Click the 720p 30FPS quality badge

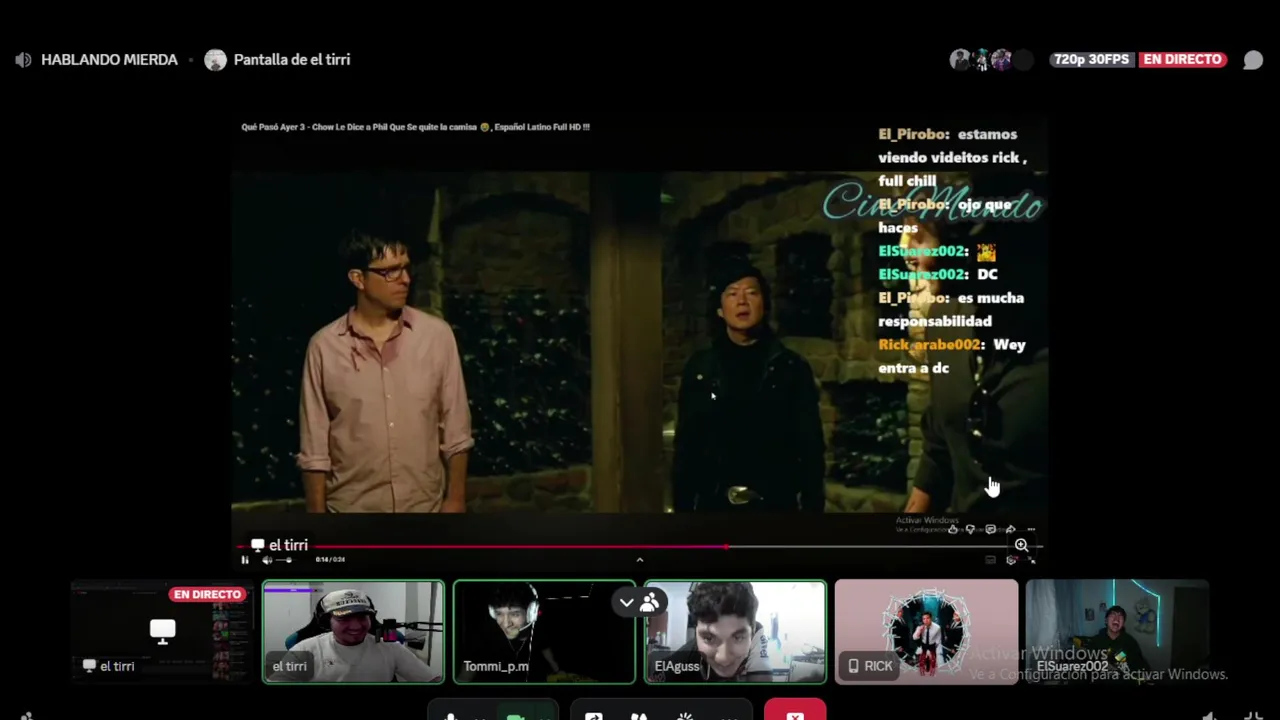click(x=1091, y=60)
